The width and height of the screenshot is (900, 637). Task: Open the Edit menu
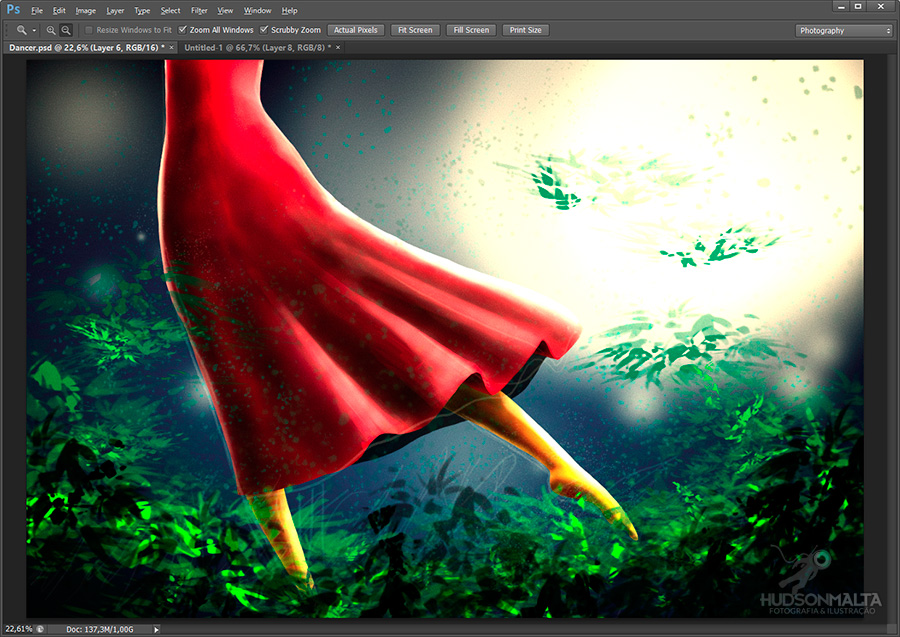pos(59,10)
